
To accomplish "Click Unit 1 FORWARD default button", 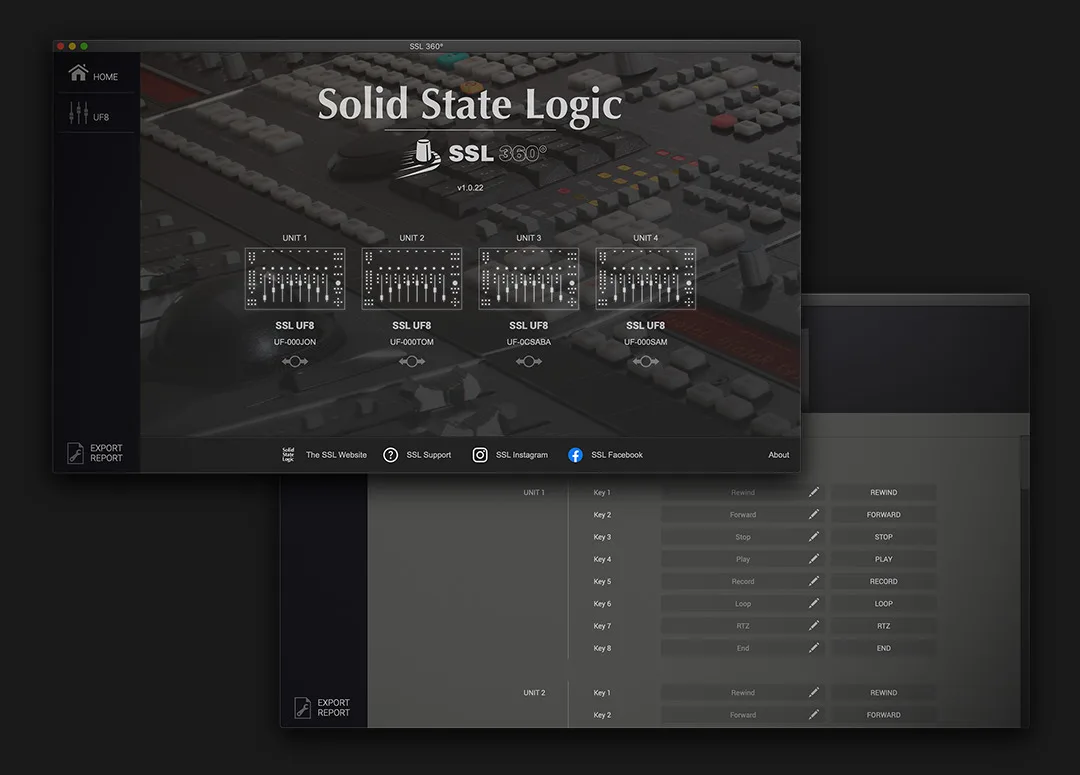I will coord(883,514).
